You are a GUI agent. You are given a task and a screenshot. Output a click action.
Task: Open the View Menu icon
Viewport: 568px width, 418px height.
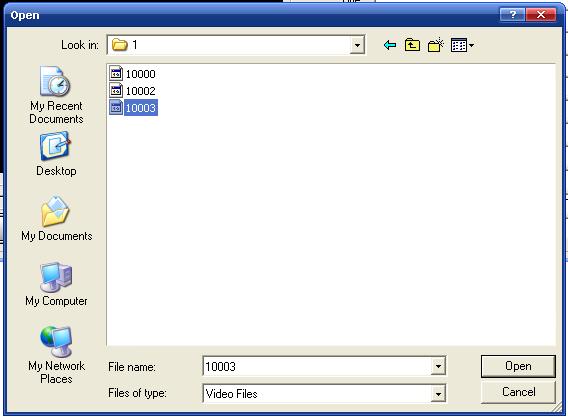(x=462, y=45)
